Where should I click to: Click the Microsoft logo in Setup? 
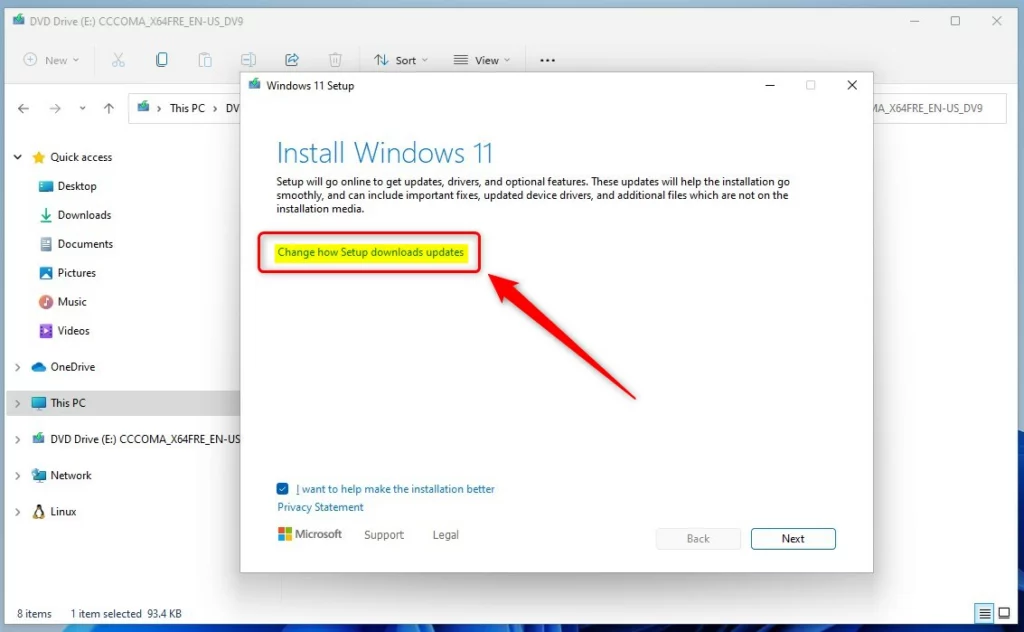click(x=310, y=534)
